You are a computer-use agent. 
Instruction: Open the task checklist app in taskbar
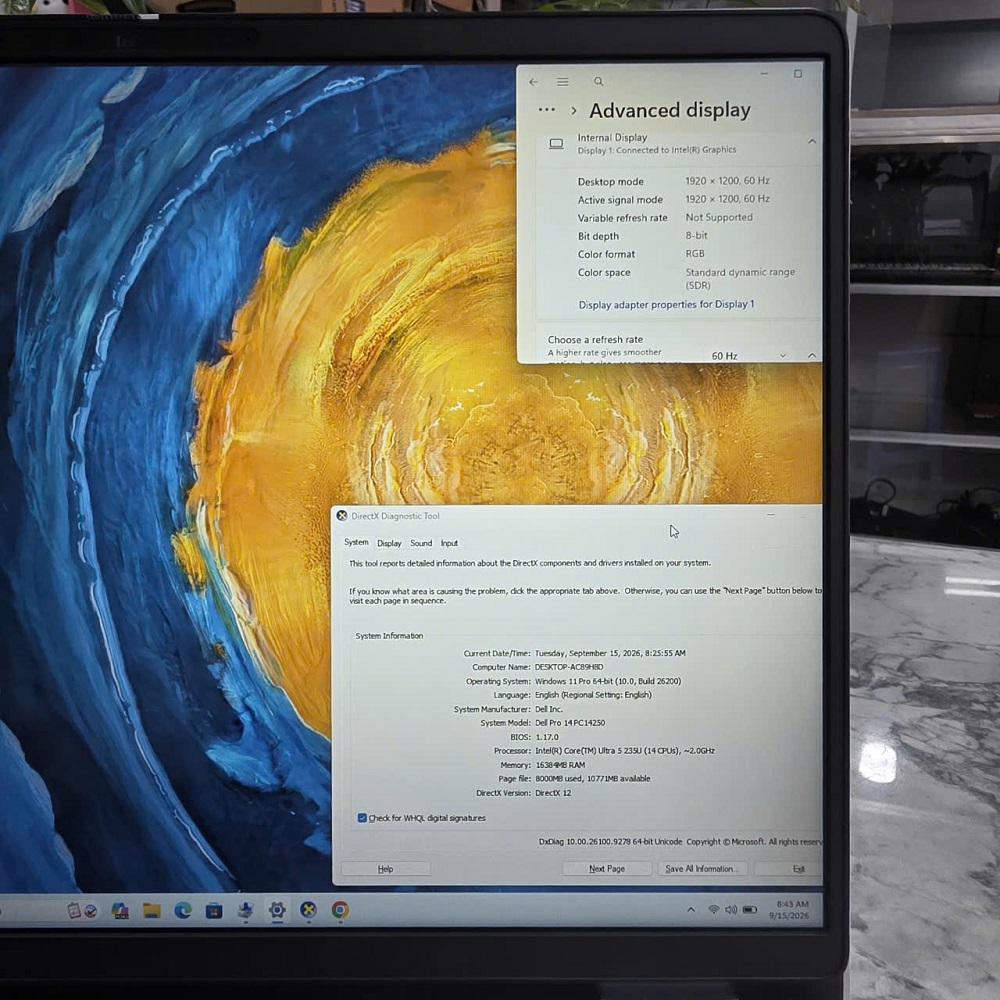click(x=82, y=911)
